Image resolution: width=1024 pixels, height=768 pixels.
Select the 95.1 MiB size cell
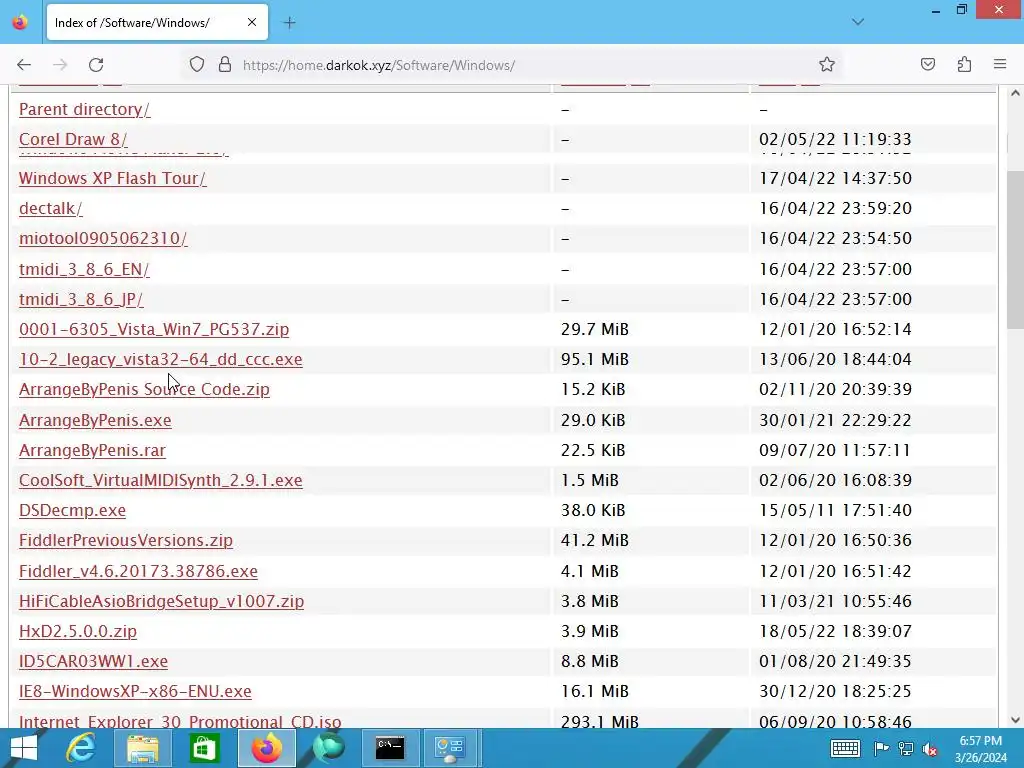click(595, 359)
